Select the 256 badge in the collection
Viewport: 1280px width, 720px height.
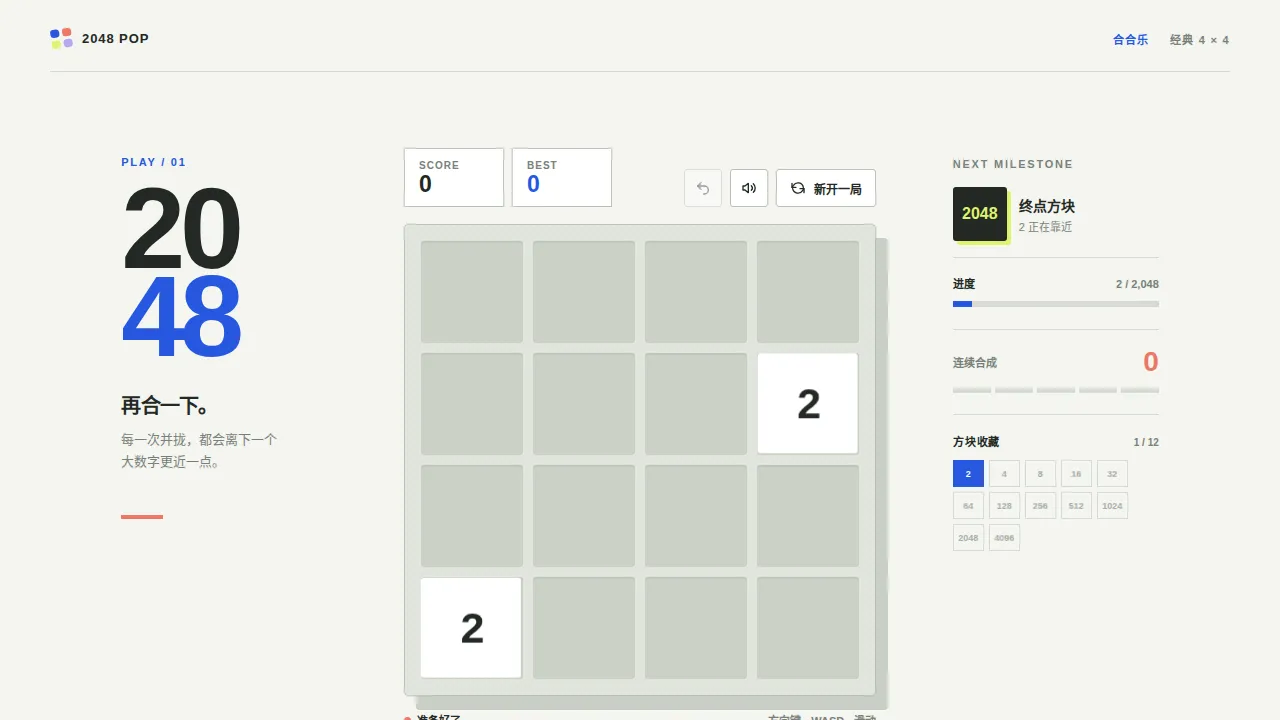(x=1041, y=506)
